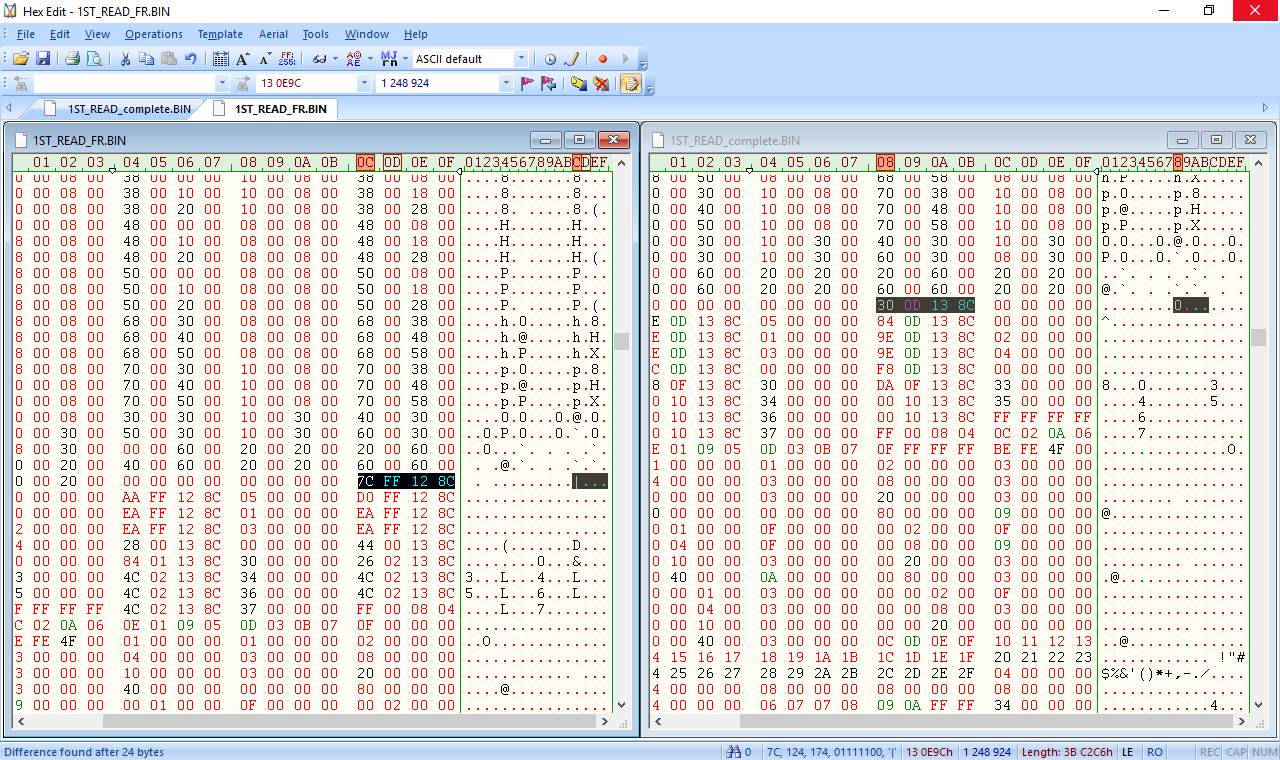Toggle LE endian indicator in status bar

pos(1127,752)
